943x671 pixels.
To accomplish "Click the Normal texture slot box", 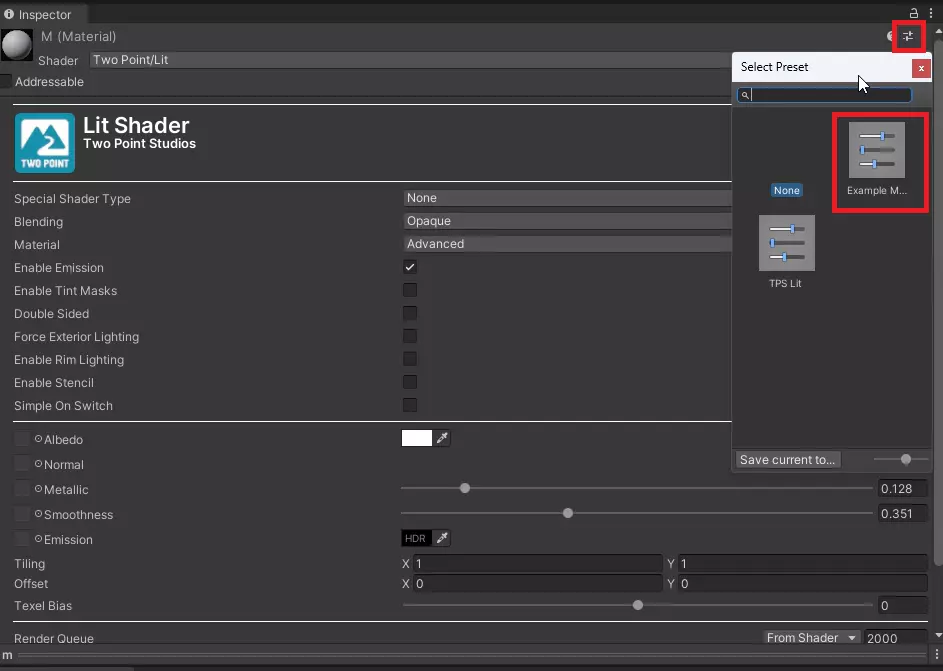I will coord(22,464).
